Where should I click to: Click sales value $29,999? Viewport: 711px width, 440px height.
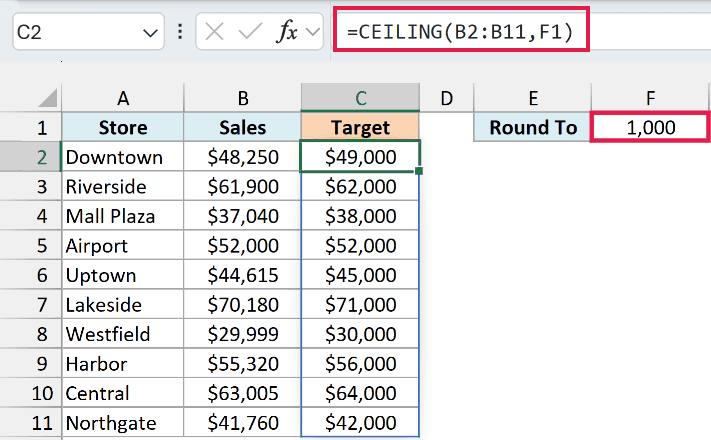tap(243, 333)
